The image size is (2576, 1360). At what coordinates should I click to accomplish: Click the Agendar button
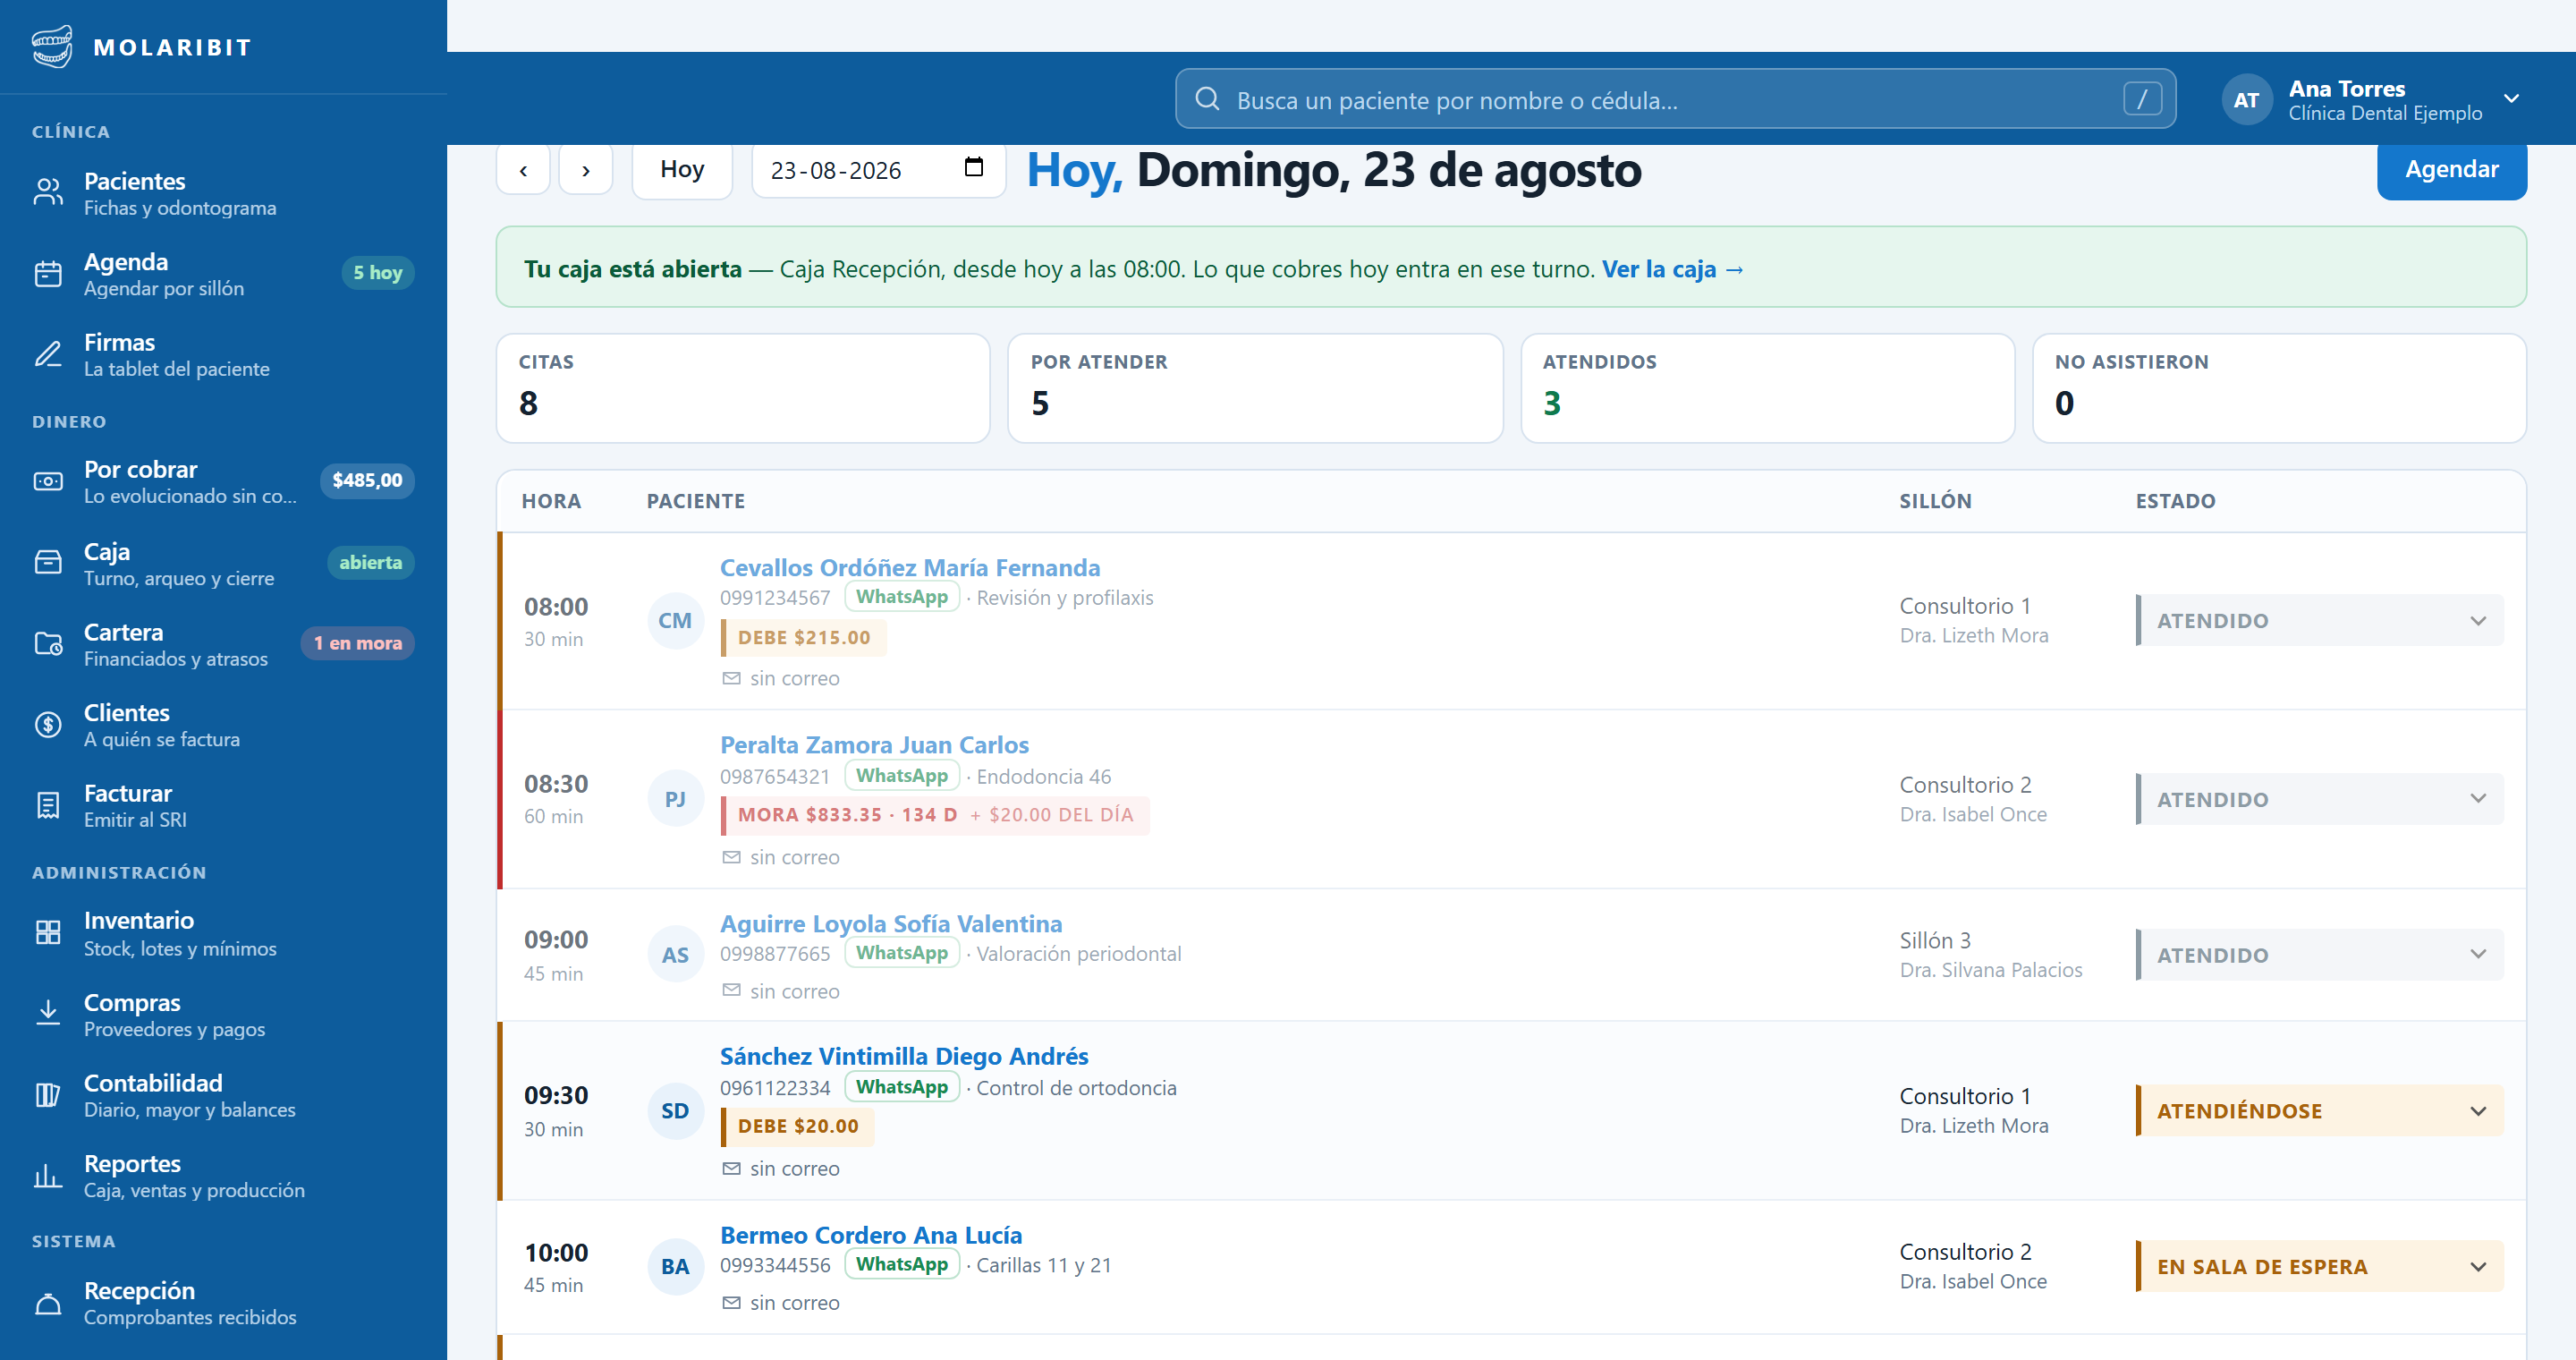(x=2451, y=169)
